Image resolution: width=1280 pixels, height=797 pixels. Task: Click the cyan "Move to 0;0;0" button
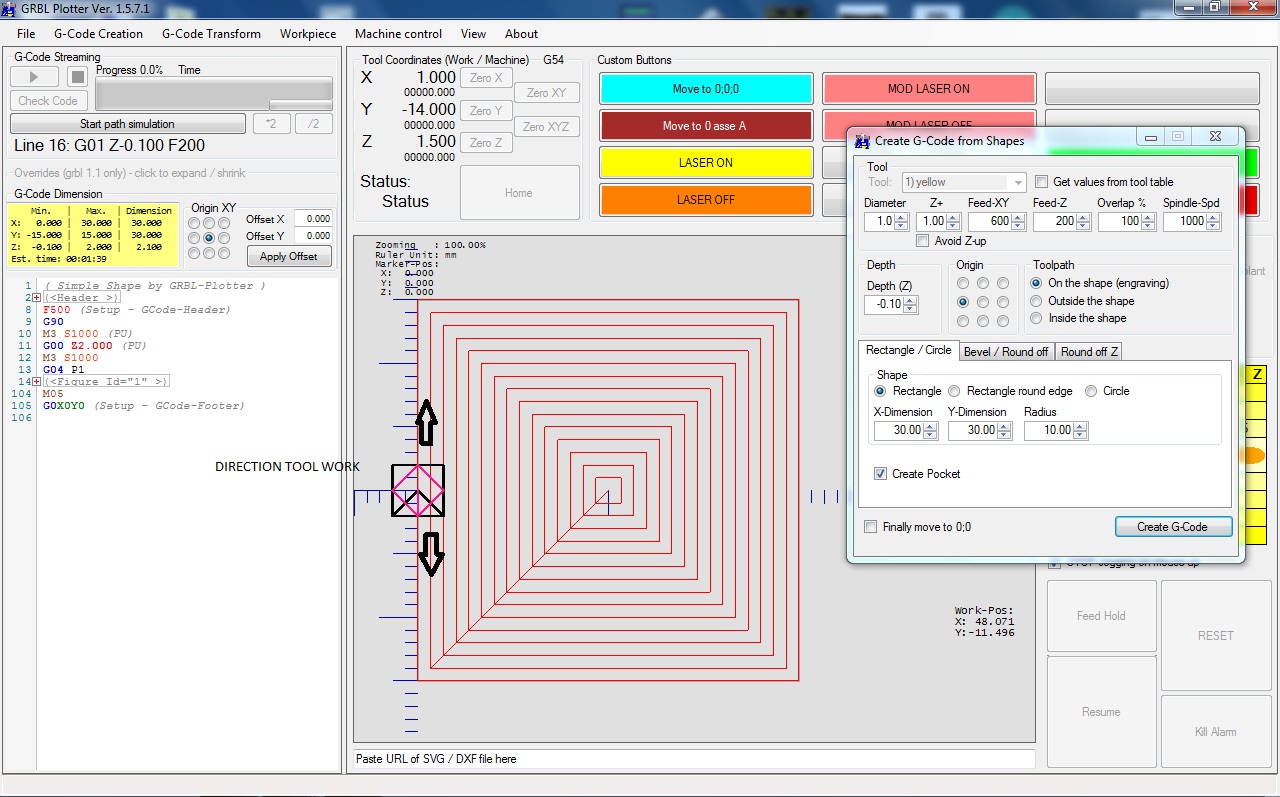tap(705, 89)
